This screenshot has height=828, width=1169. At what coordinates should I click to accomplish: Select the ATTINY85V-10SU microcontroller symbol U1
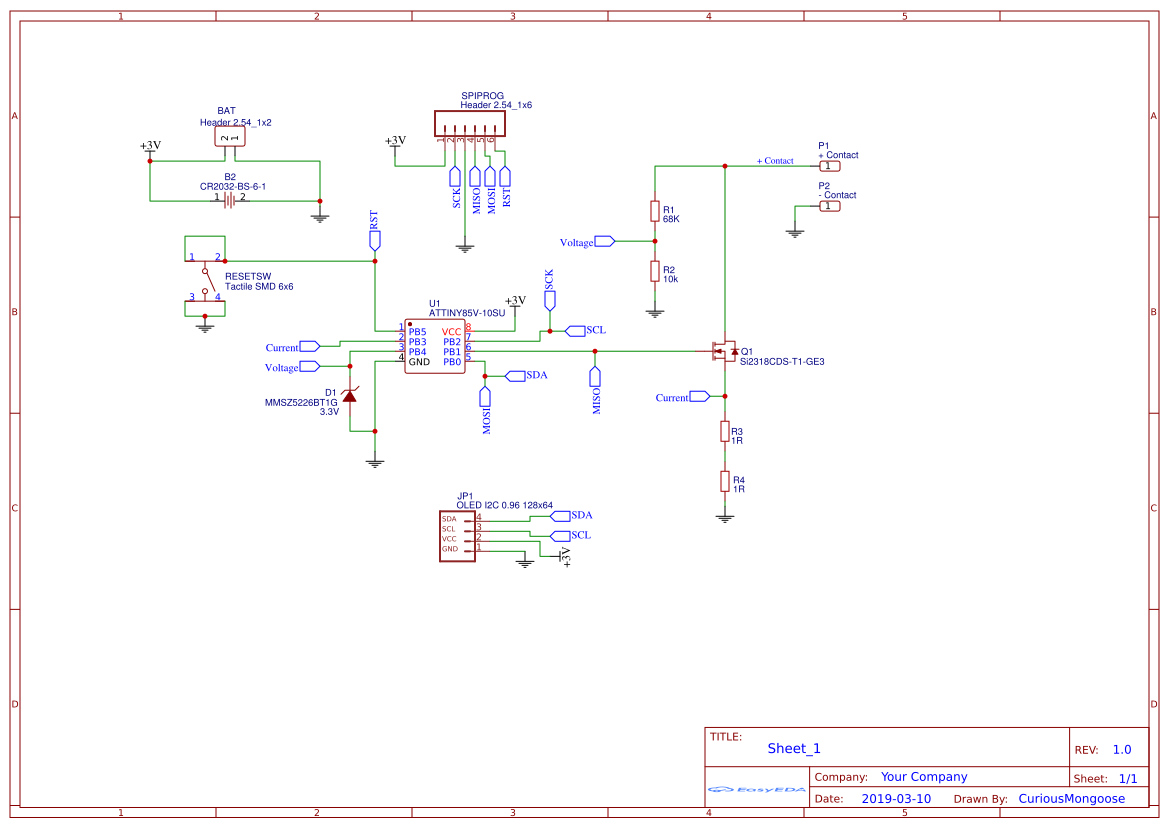pyautogui.click(x=435, y=345)
